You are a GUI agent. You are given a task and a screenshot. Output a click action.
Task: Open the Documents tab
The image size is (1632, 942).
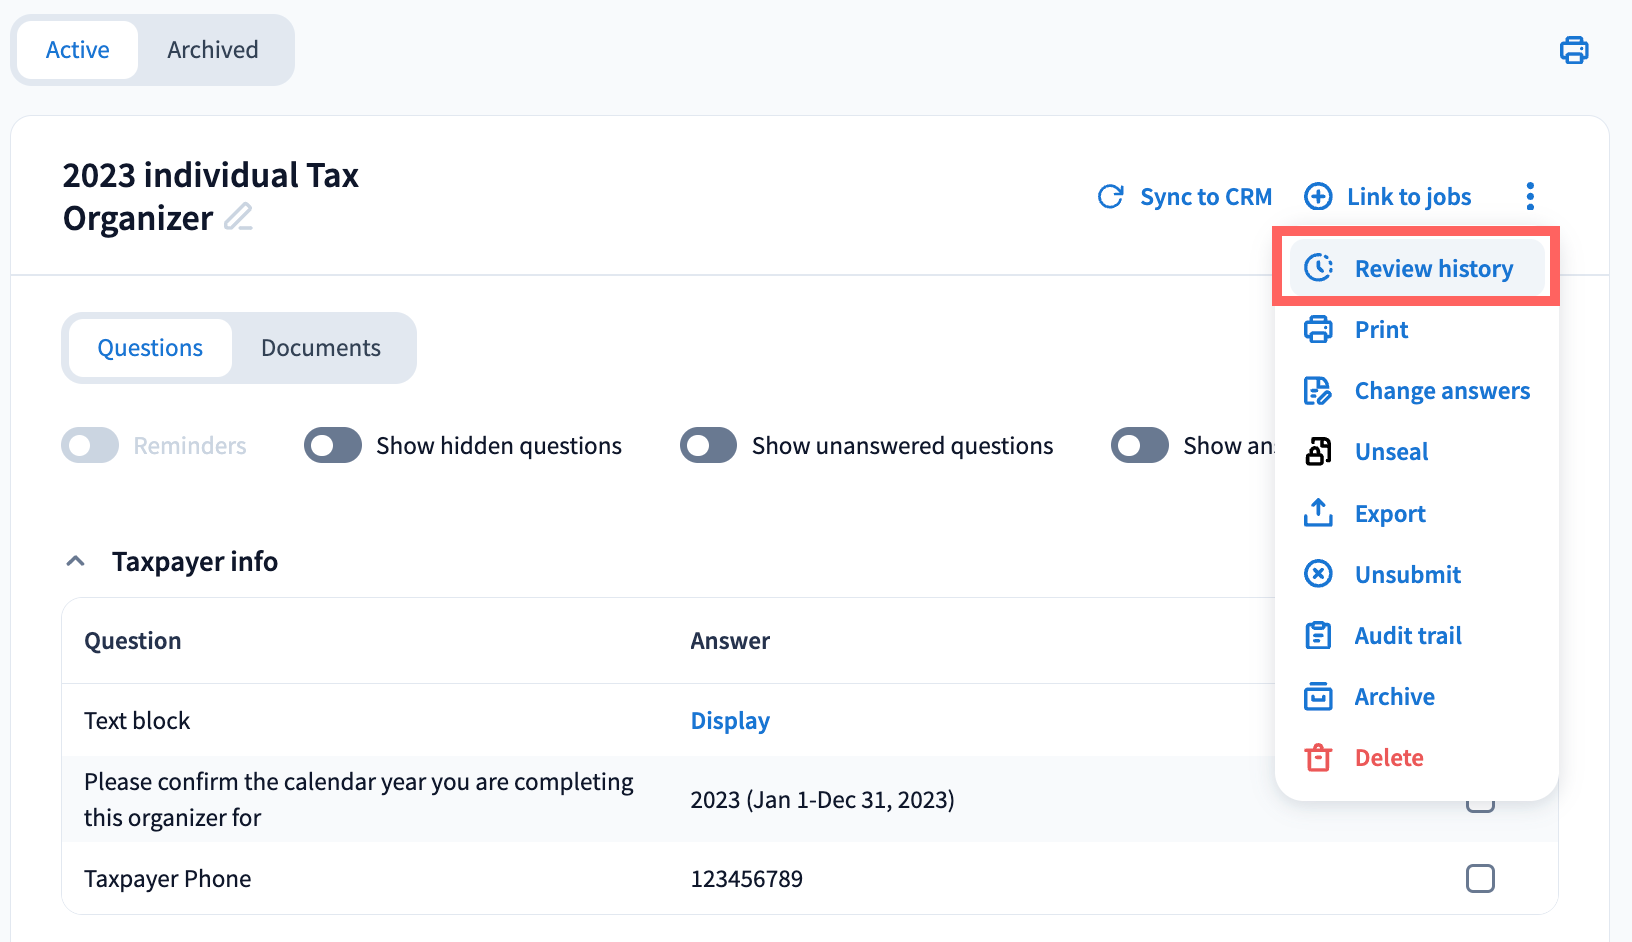click(321, 348)
